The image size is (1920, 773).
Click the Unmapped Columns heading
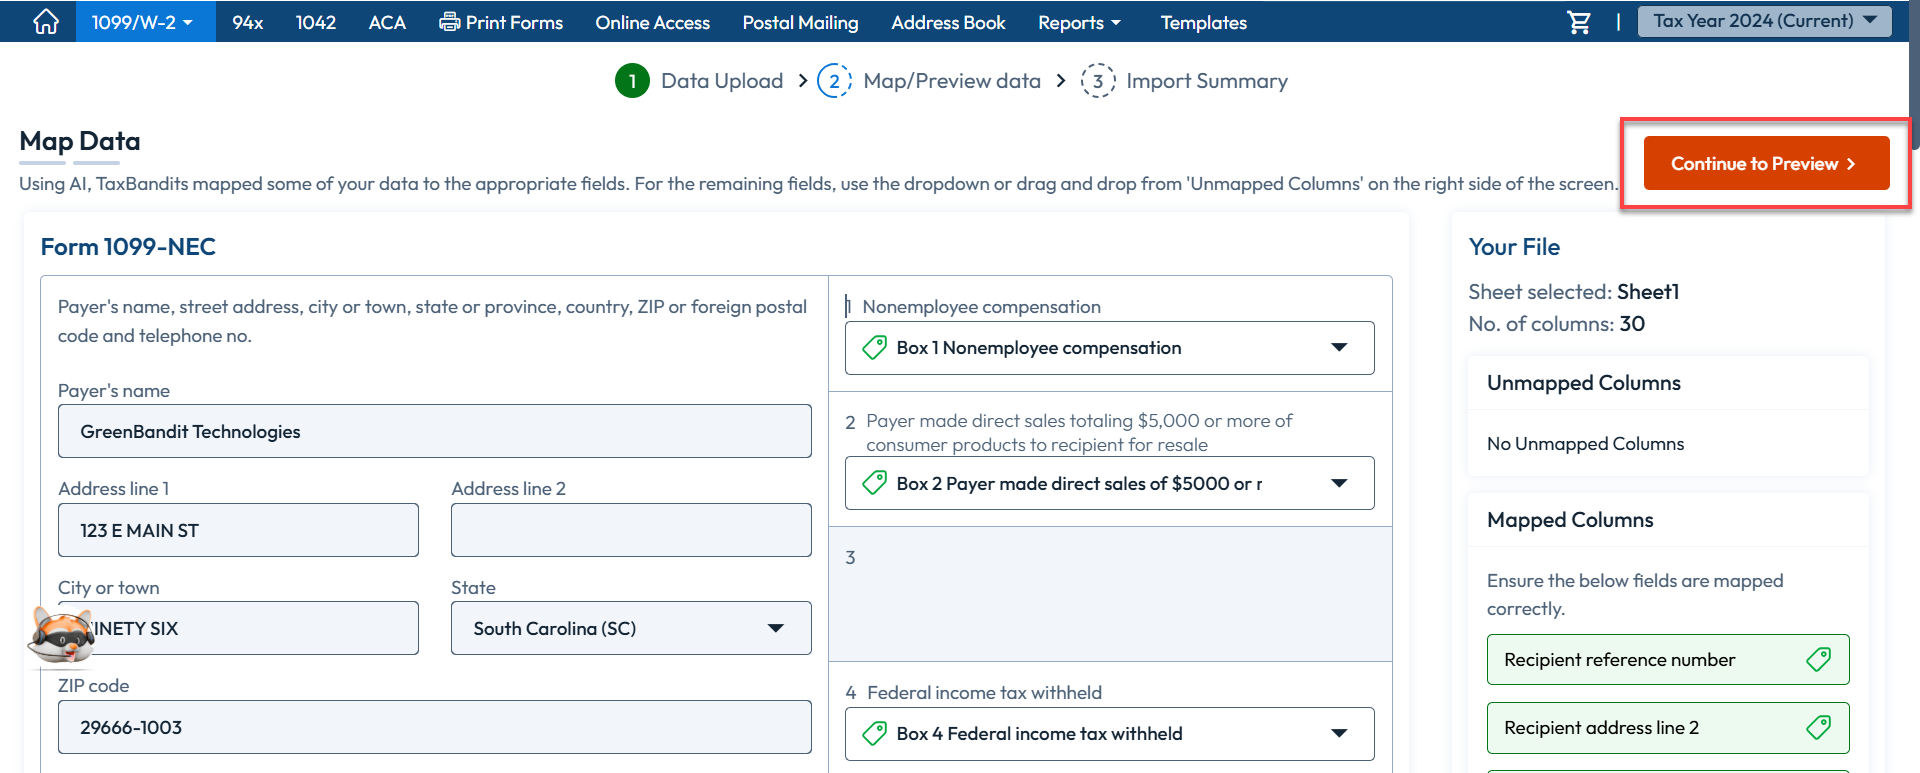1583,383
